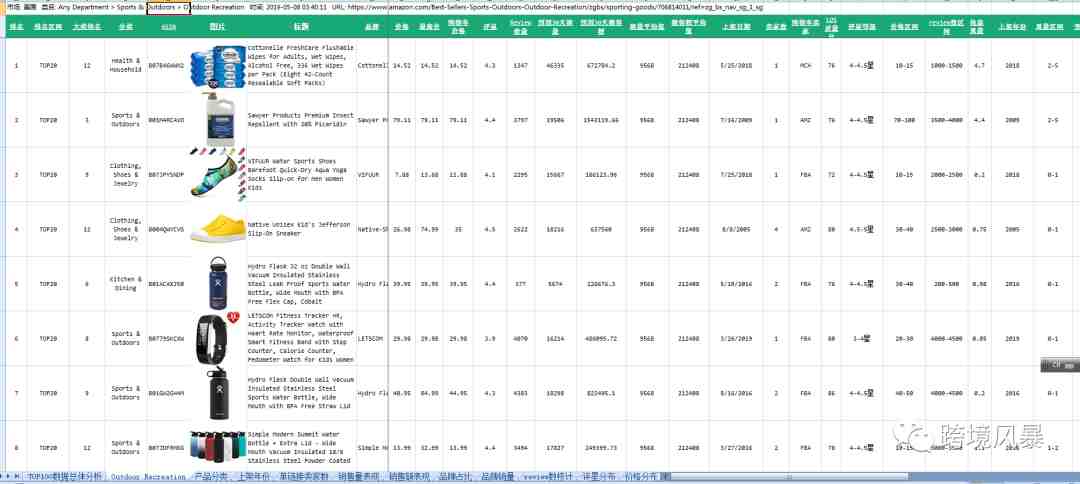Select the 'Native Unisex Kid's Jefferson' title cell
This screenshot has width=1080, height=484.
tap(301, 229)
